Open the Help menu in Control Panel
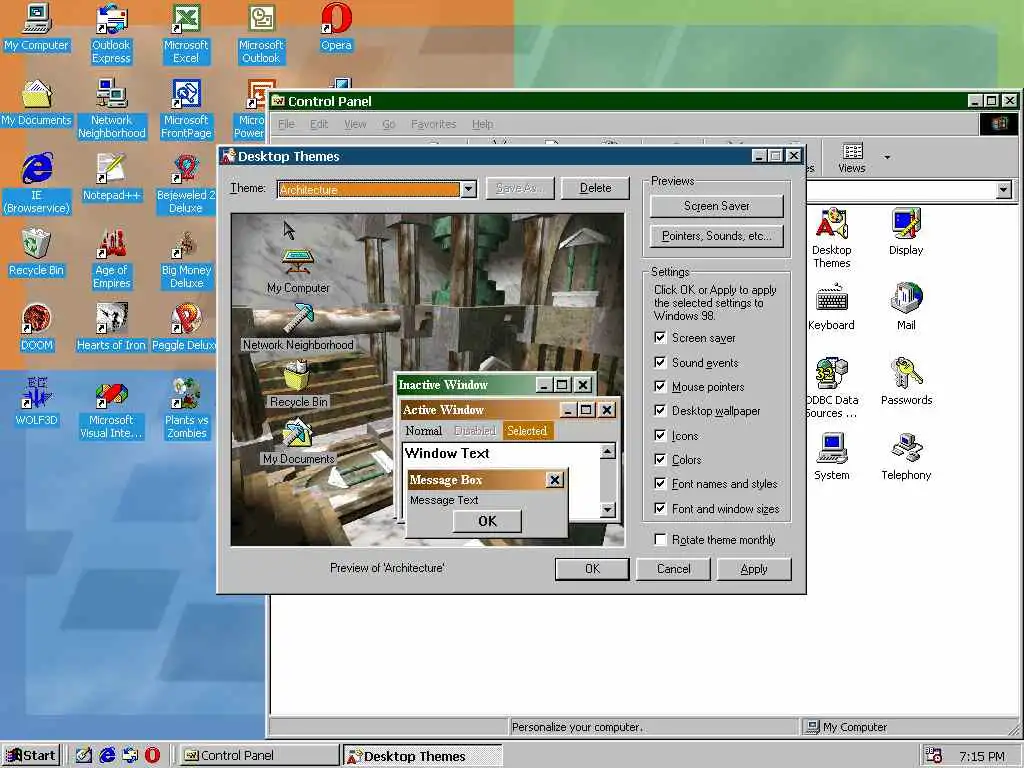The image size is (1024, 768). point(483,124)
